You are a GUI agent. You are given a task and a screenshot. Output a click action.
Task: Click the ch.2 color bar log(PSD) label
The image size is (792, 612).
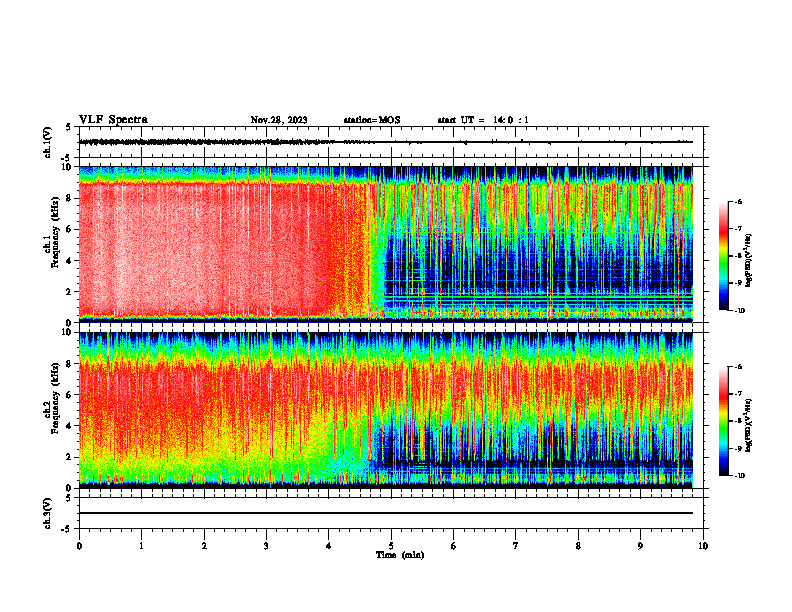point(749,427)
